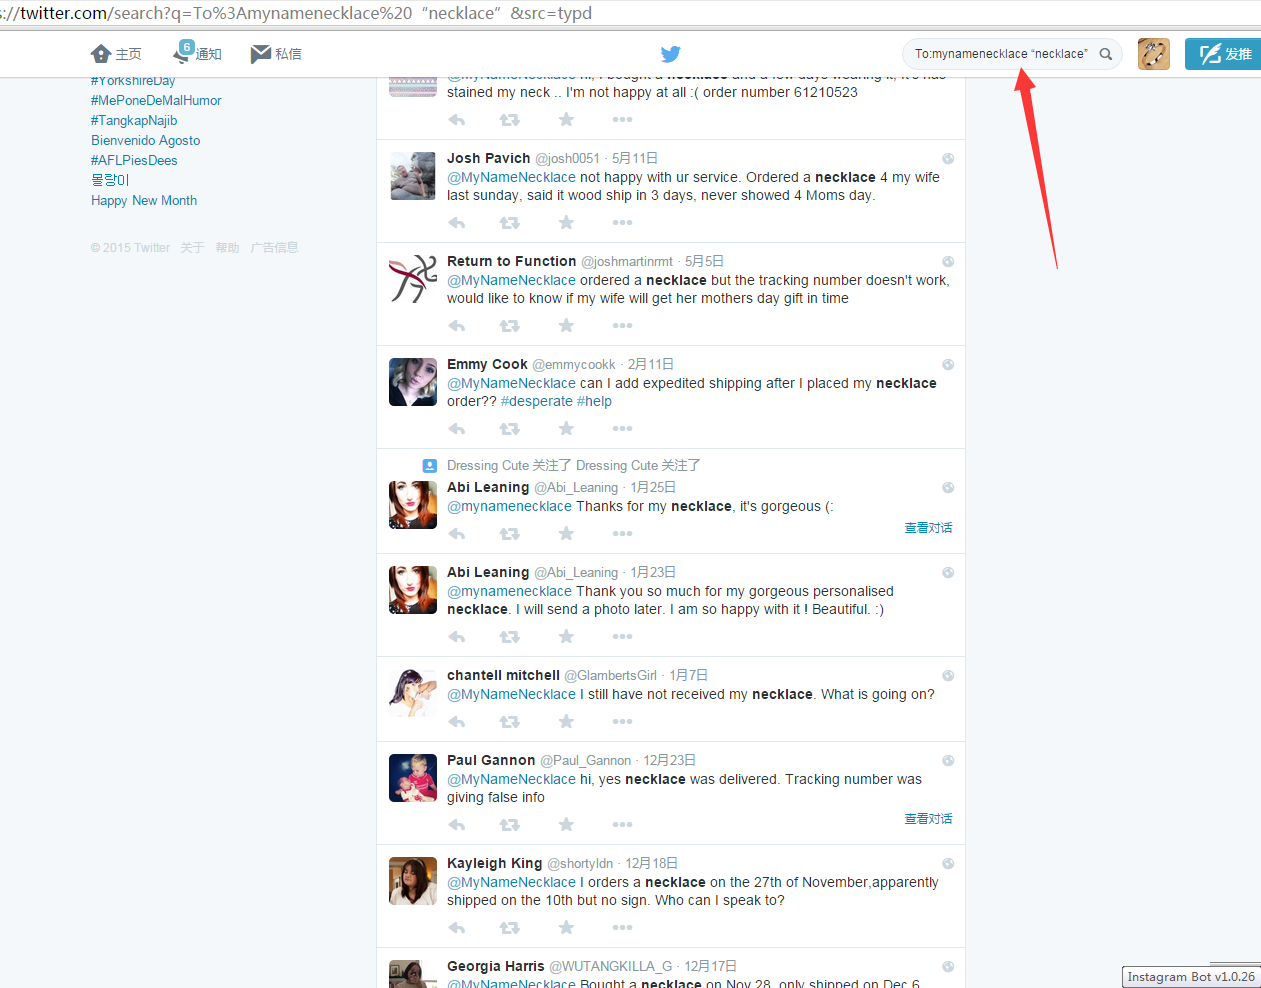Viewport: 1261px width, 988px height.
Task: Click the search magnifier icon
Action: pyautogui.click(x=1106, y=54)
